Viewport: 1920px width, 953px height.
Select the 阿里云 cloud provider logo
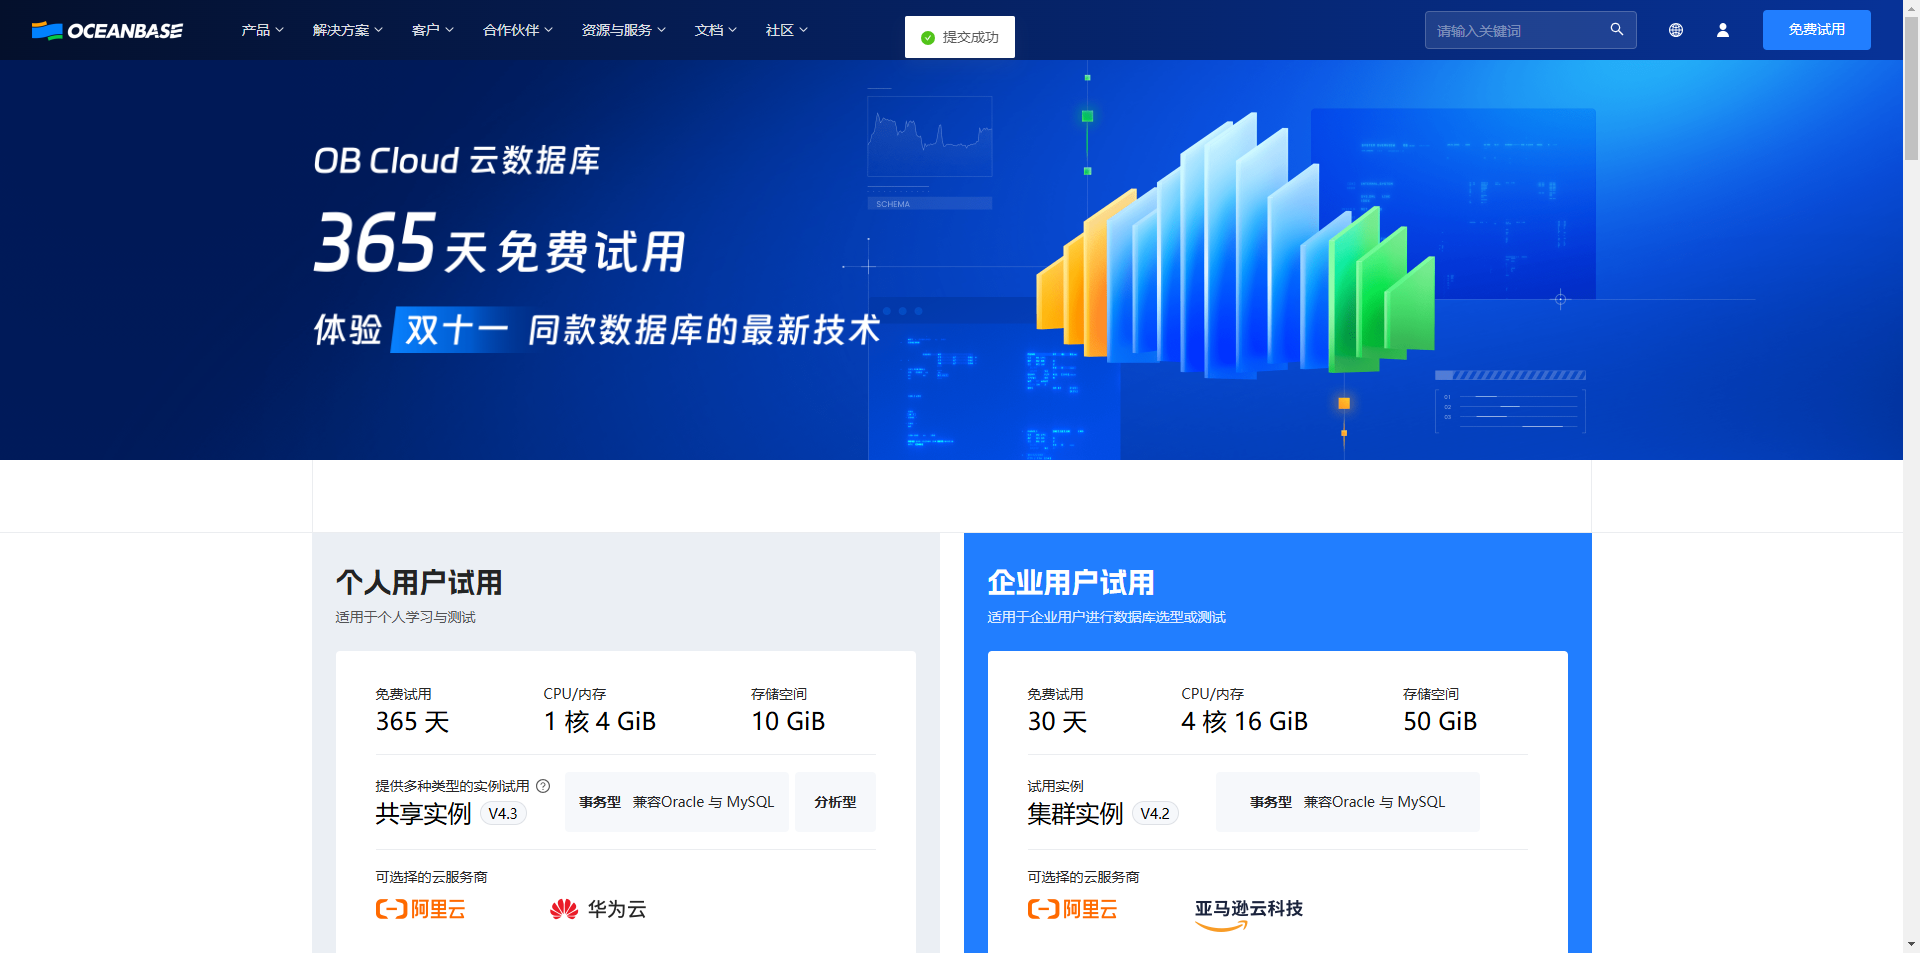point(420,910)
